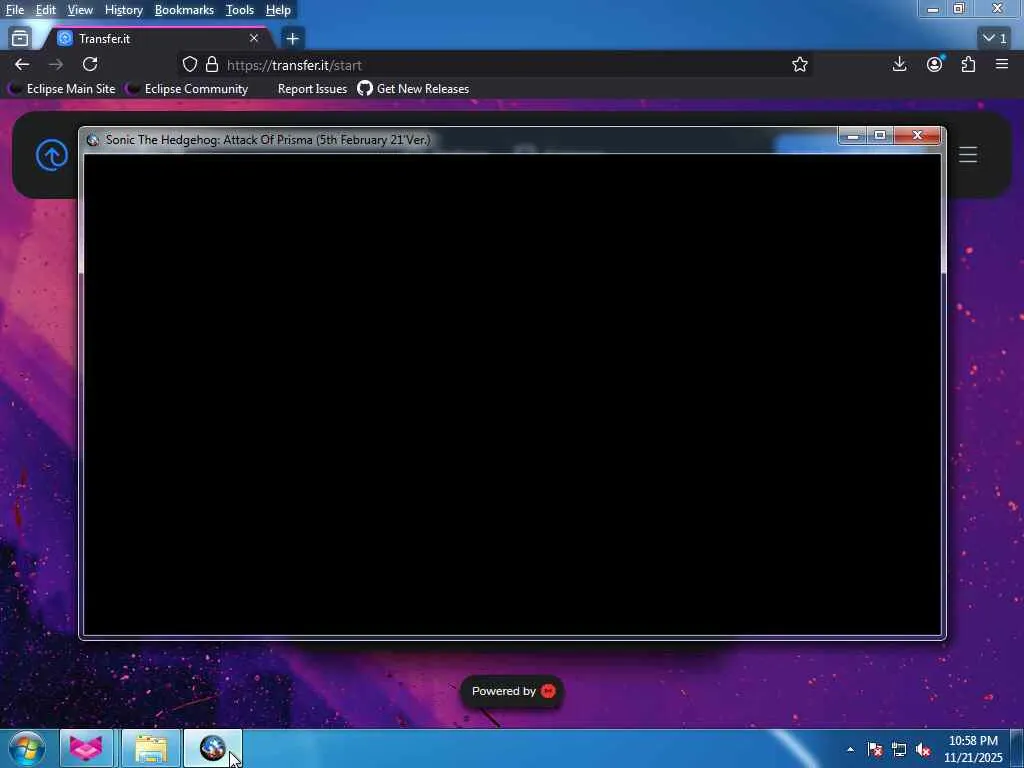Open the Action Center flag icon
This screenshot has width=1024, height=768.
pos(875,750)
